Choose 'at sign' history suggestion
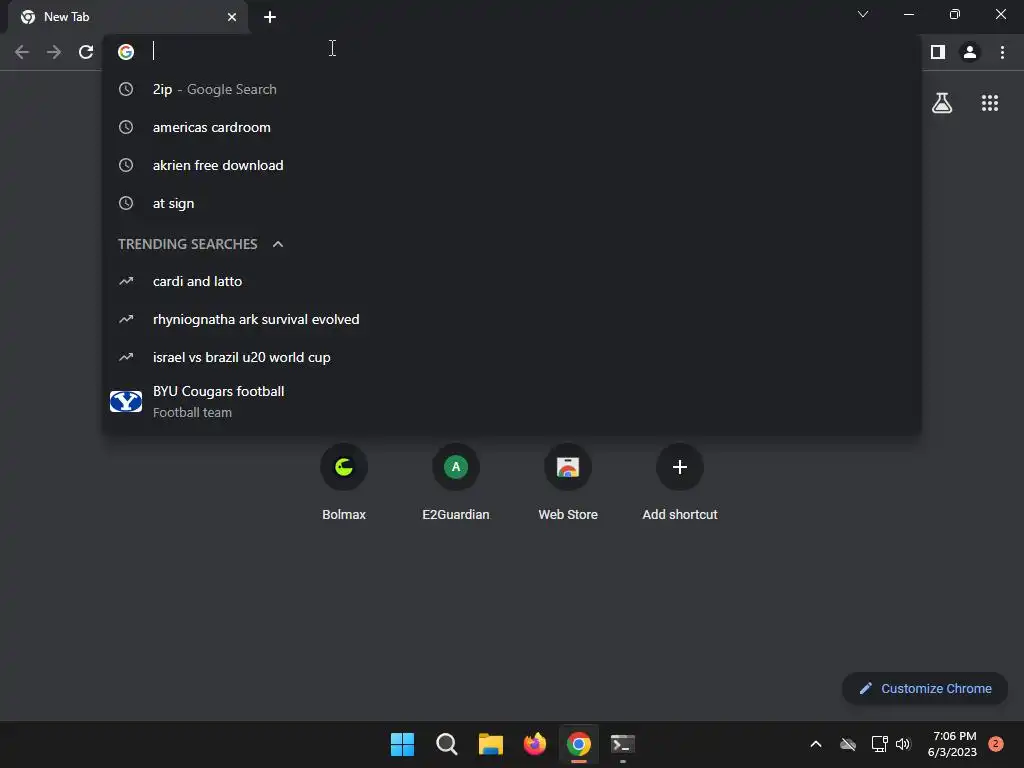This screenshot has height=768, width=1024. click(512, 203)
